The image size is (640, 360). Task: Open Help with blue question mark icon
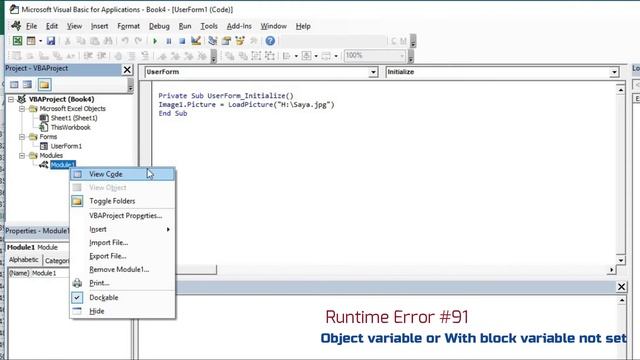pos(270,41)
